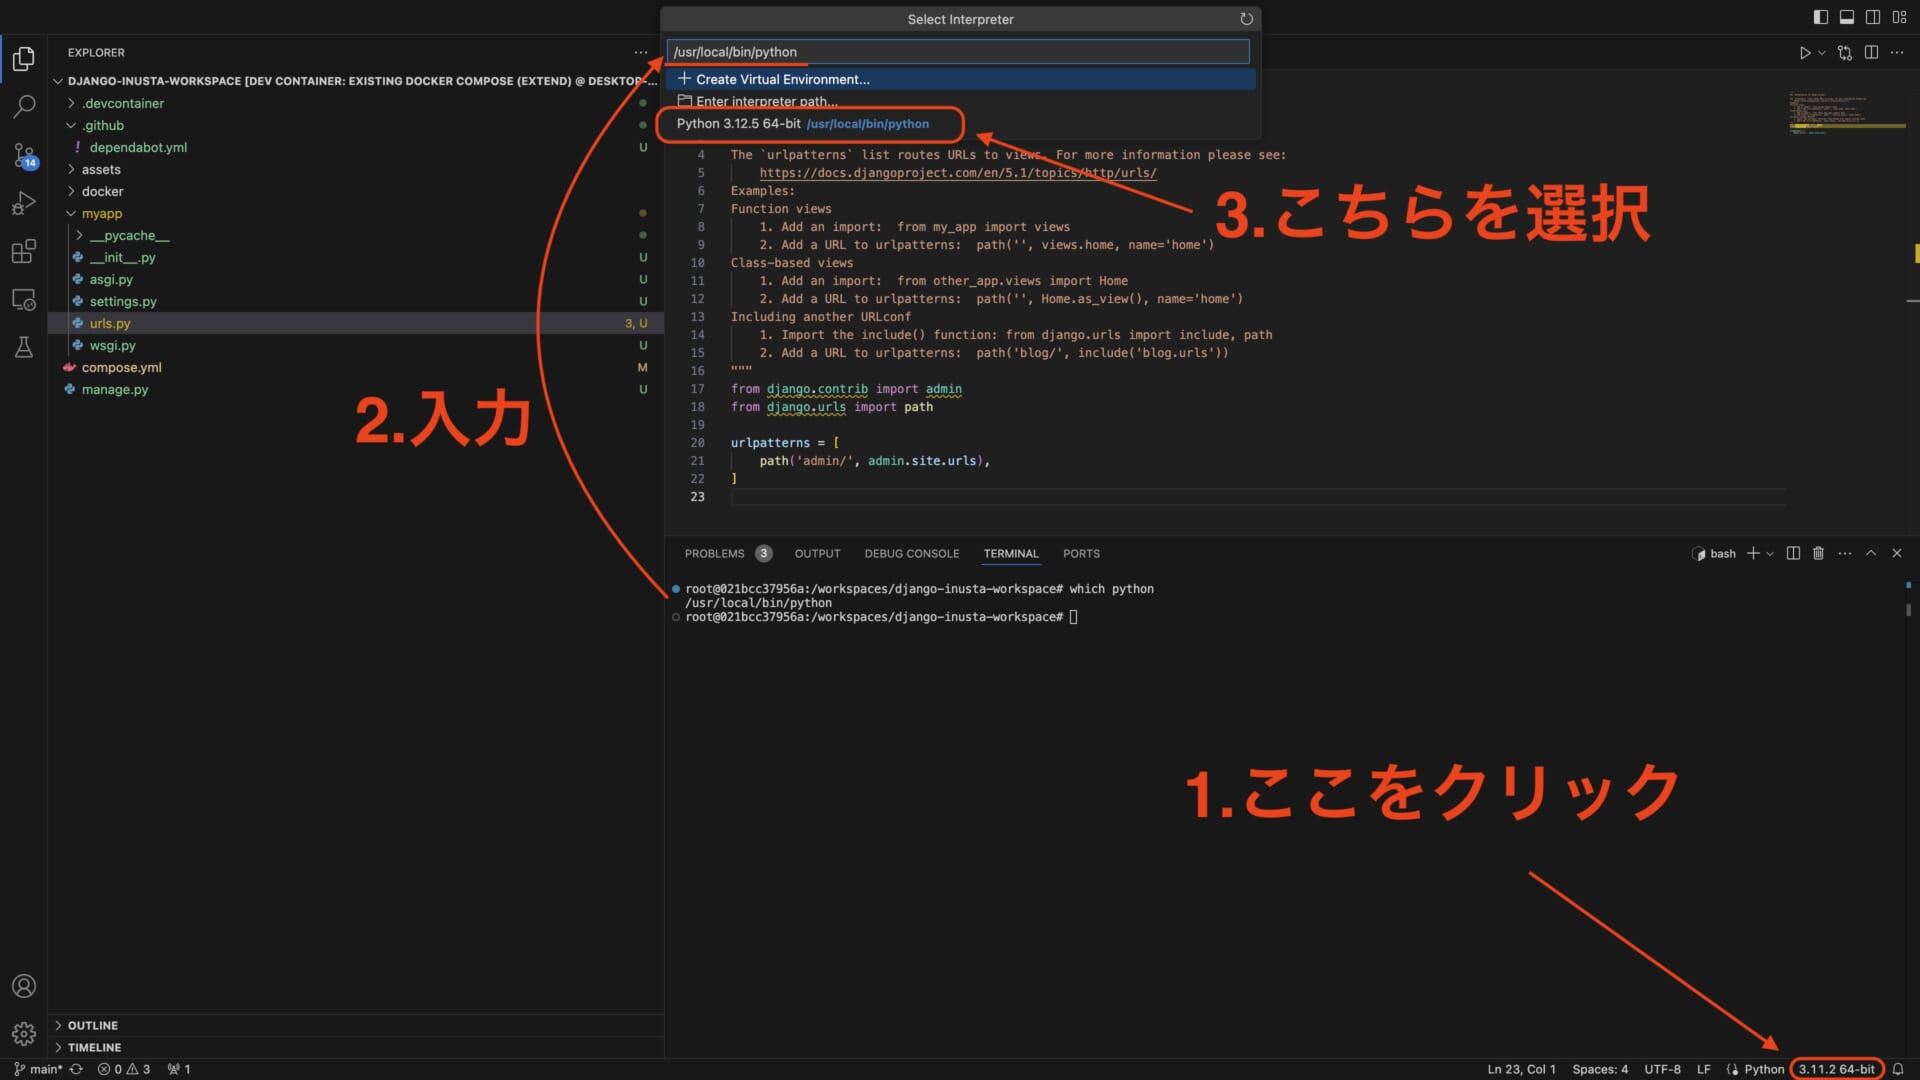Maximize the panel size chevron
This screenshot has height=1080, width=1920.
1871,553
